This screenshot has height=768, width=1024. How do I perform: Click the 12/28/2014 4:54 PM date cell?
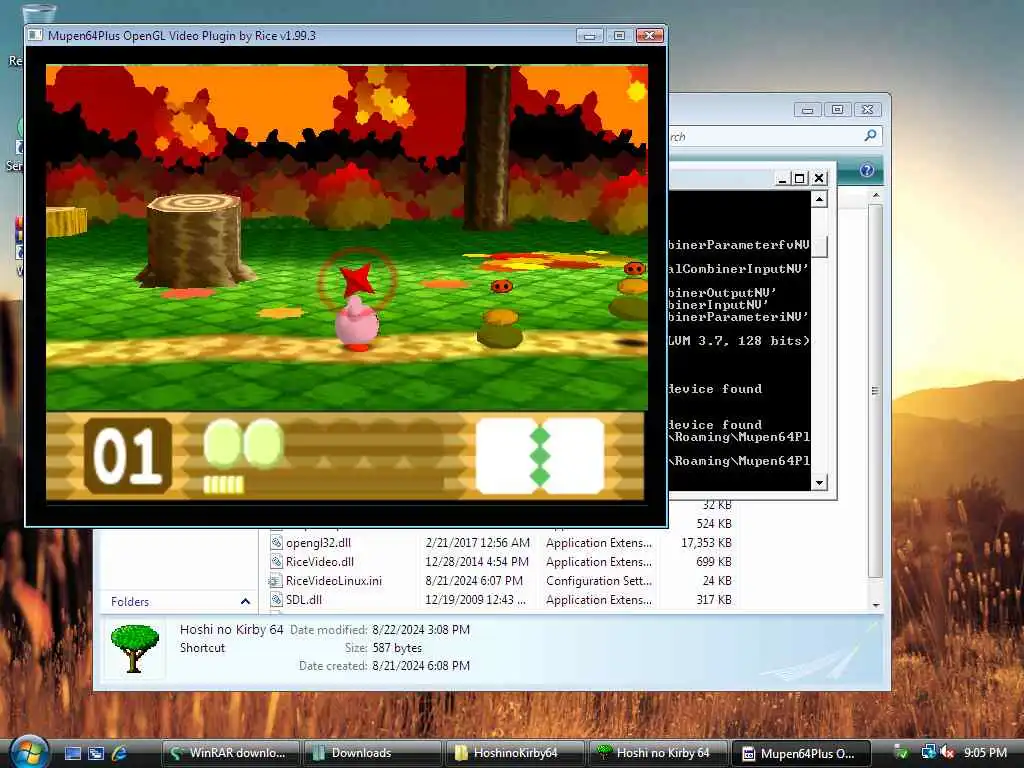click(477, 562)
